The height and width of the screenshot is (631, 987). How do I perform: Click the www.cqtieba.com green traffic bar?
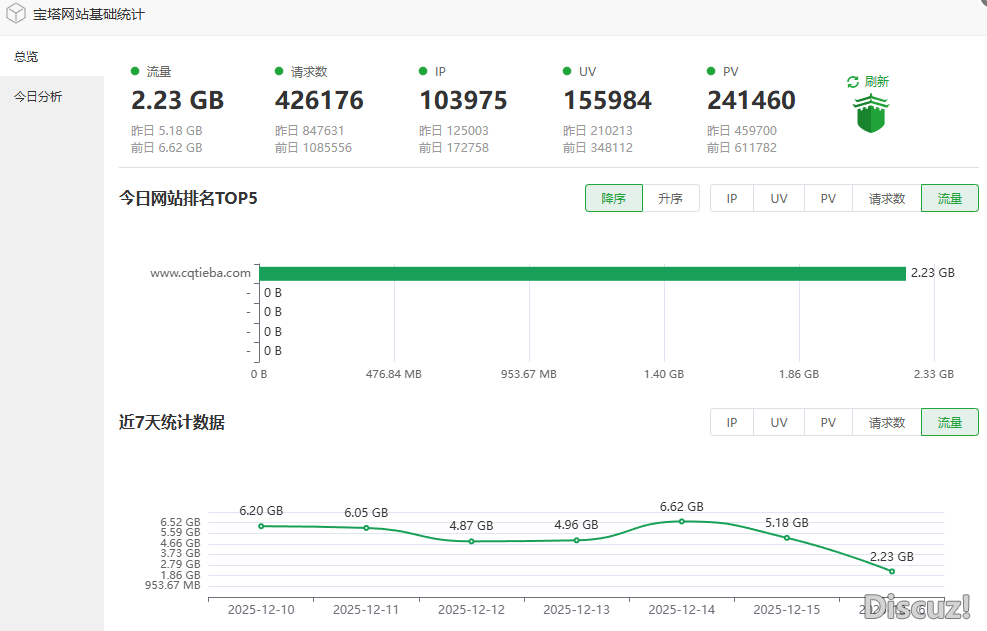[582, 273]
